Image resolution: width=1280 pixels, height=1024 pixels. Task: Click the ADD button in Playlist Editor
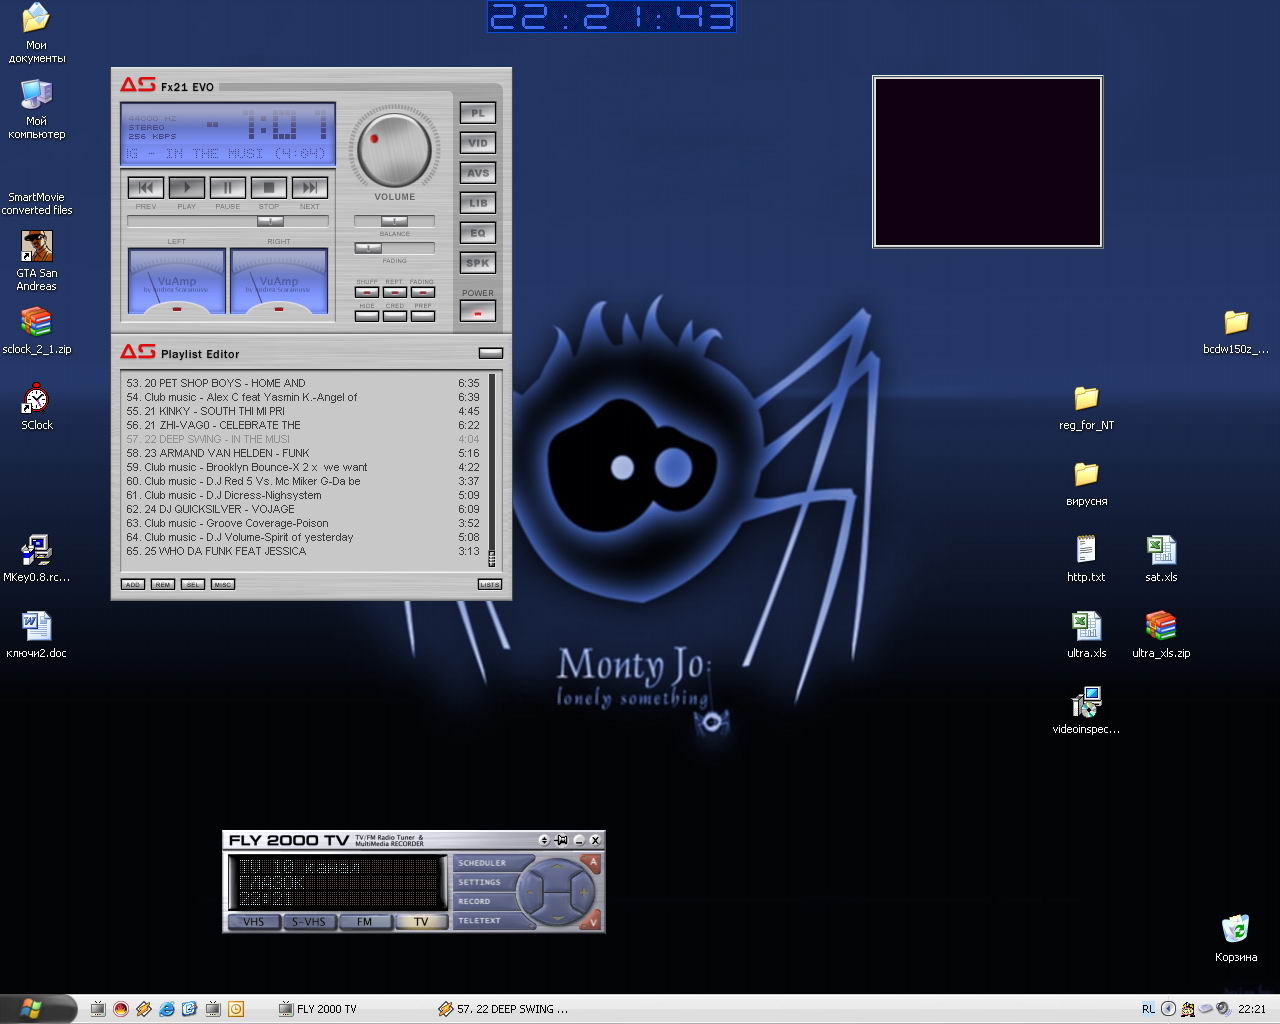tap(133, 584)
